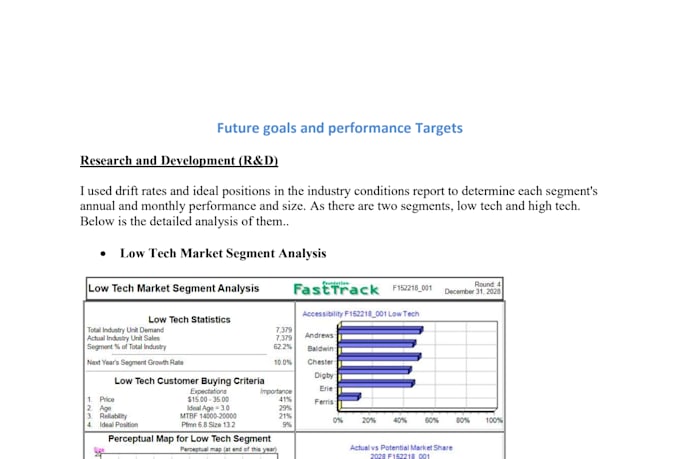
Task: Click the report ID 'F152218_001'
Action: click(x=412, y=288)
